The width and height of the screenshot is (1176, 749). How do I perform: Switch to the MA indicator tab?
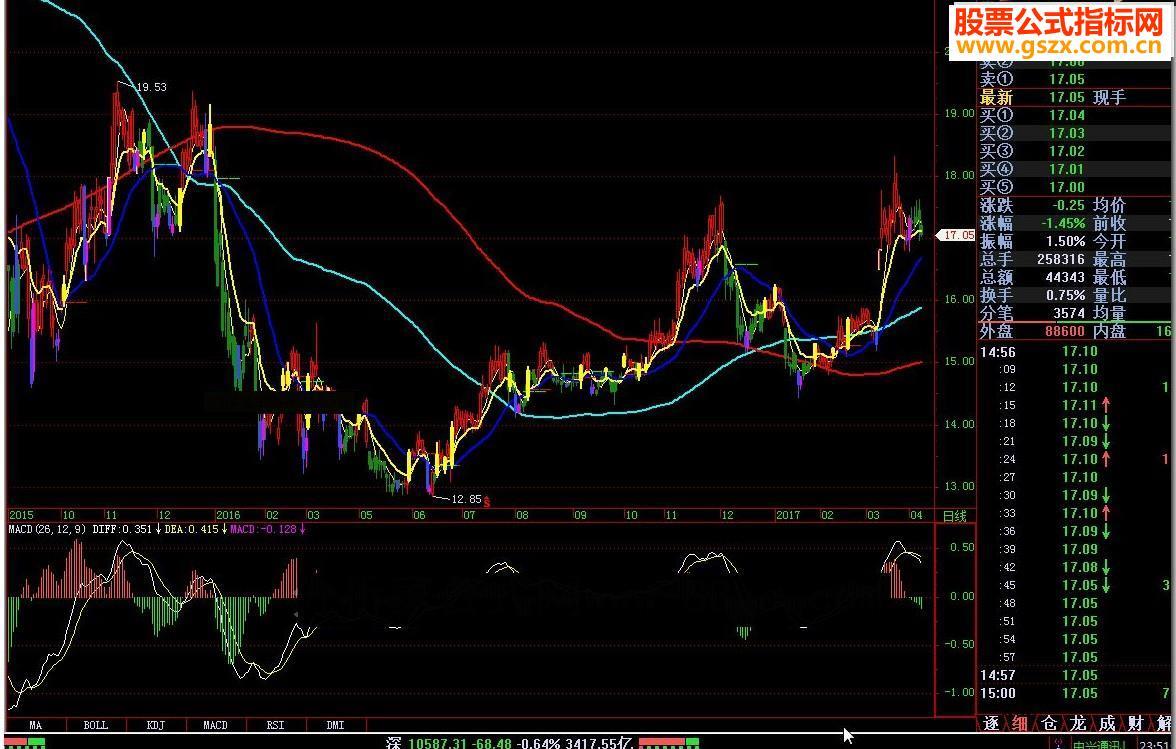pyautogui.click(x=36, y=725)
